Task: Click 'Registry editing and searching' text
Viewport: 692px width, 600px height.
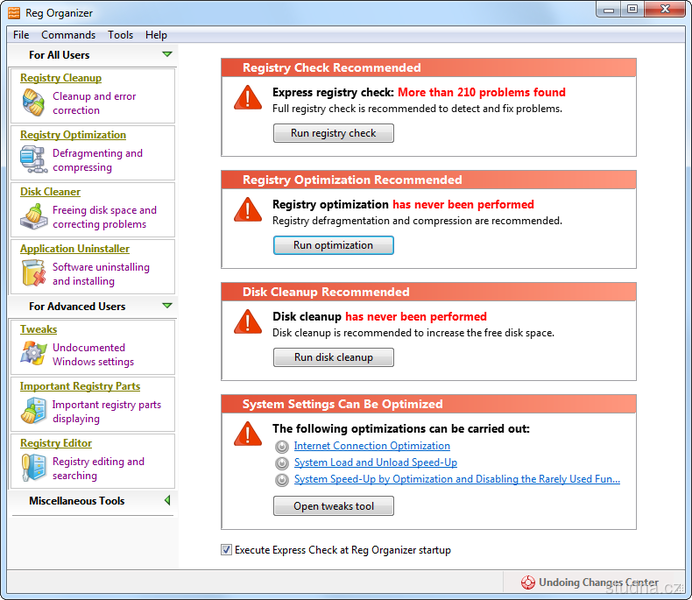Action: 98,469
